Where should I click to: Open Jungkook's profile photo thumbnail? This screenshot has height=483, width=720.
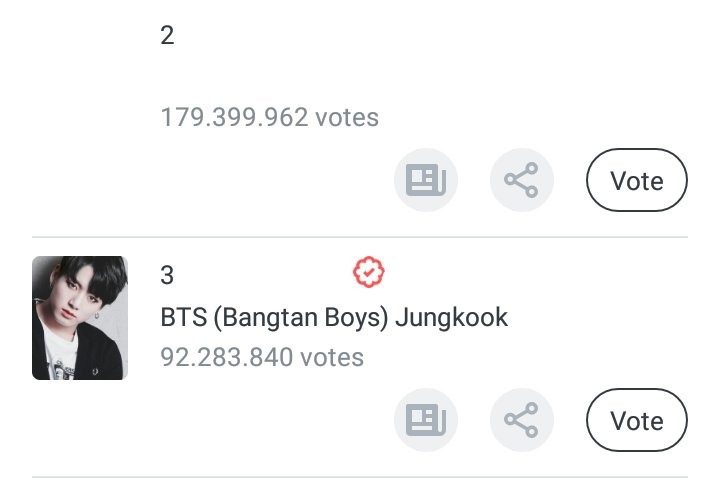[x=80, y=318]
